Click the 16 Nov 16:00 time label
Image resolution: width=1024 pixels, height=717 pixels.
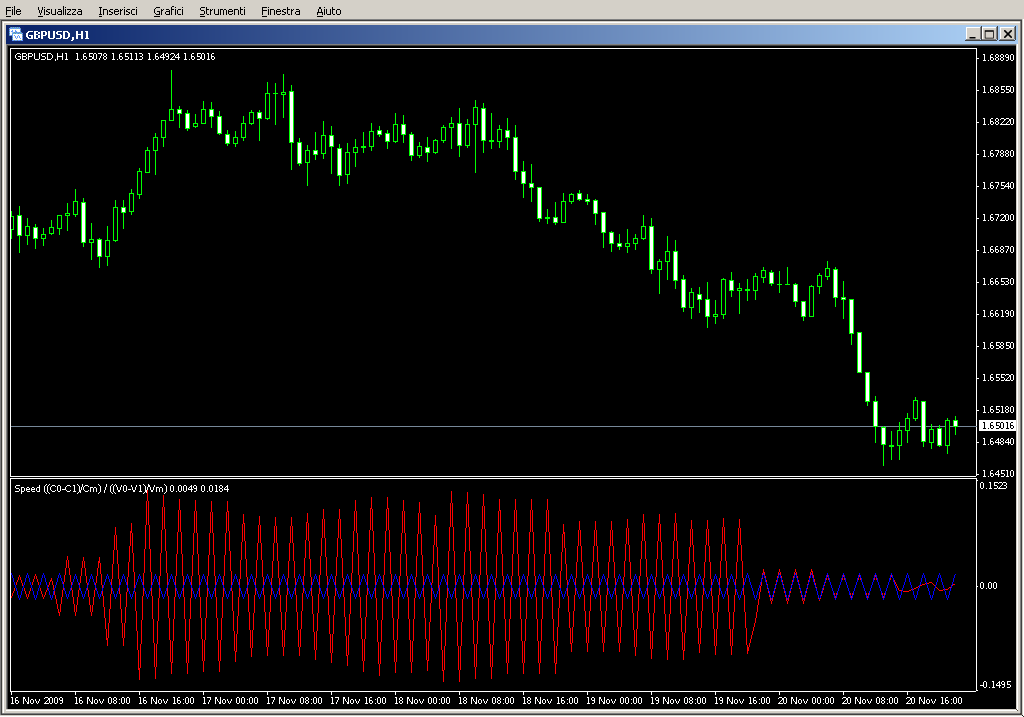coord(166,701)
